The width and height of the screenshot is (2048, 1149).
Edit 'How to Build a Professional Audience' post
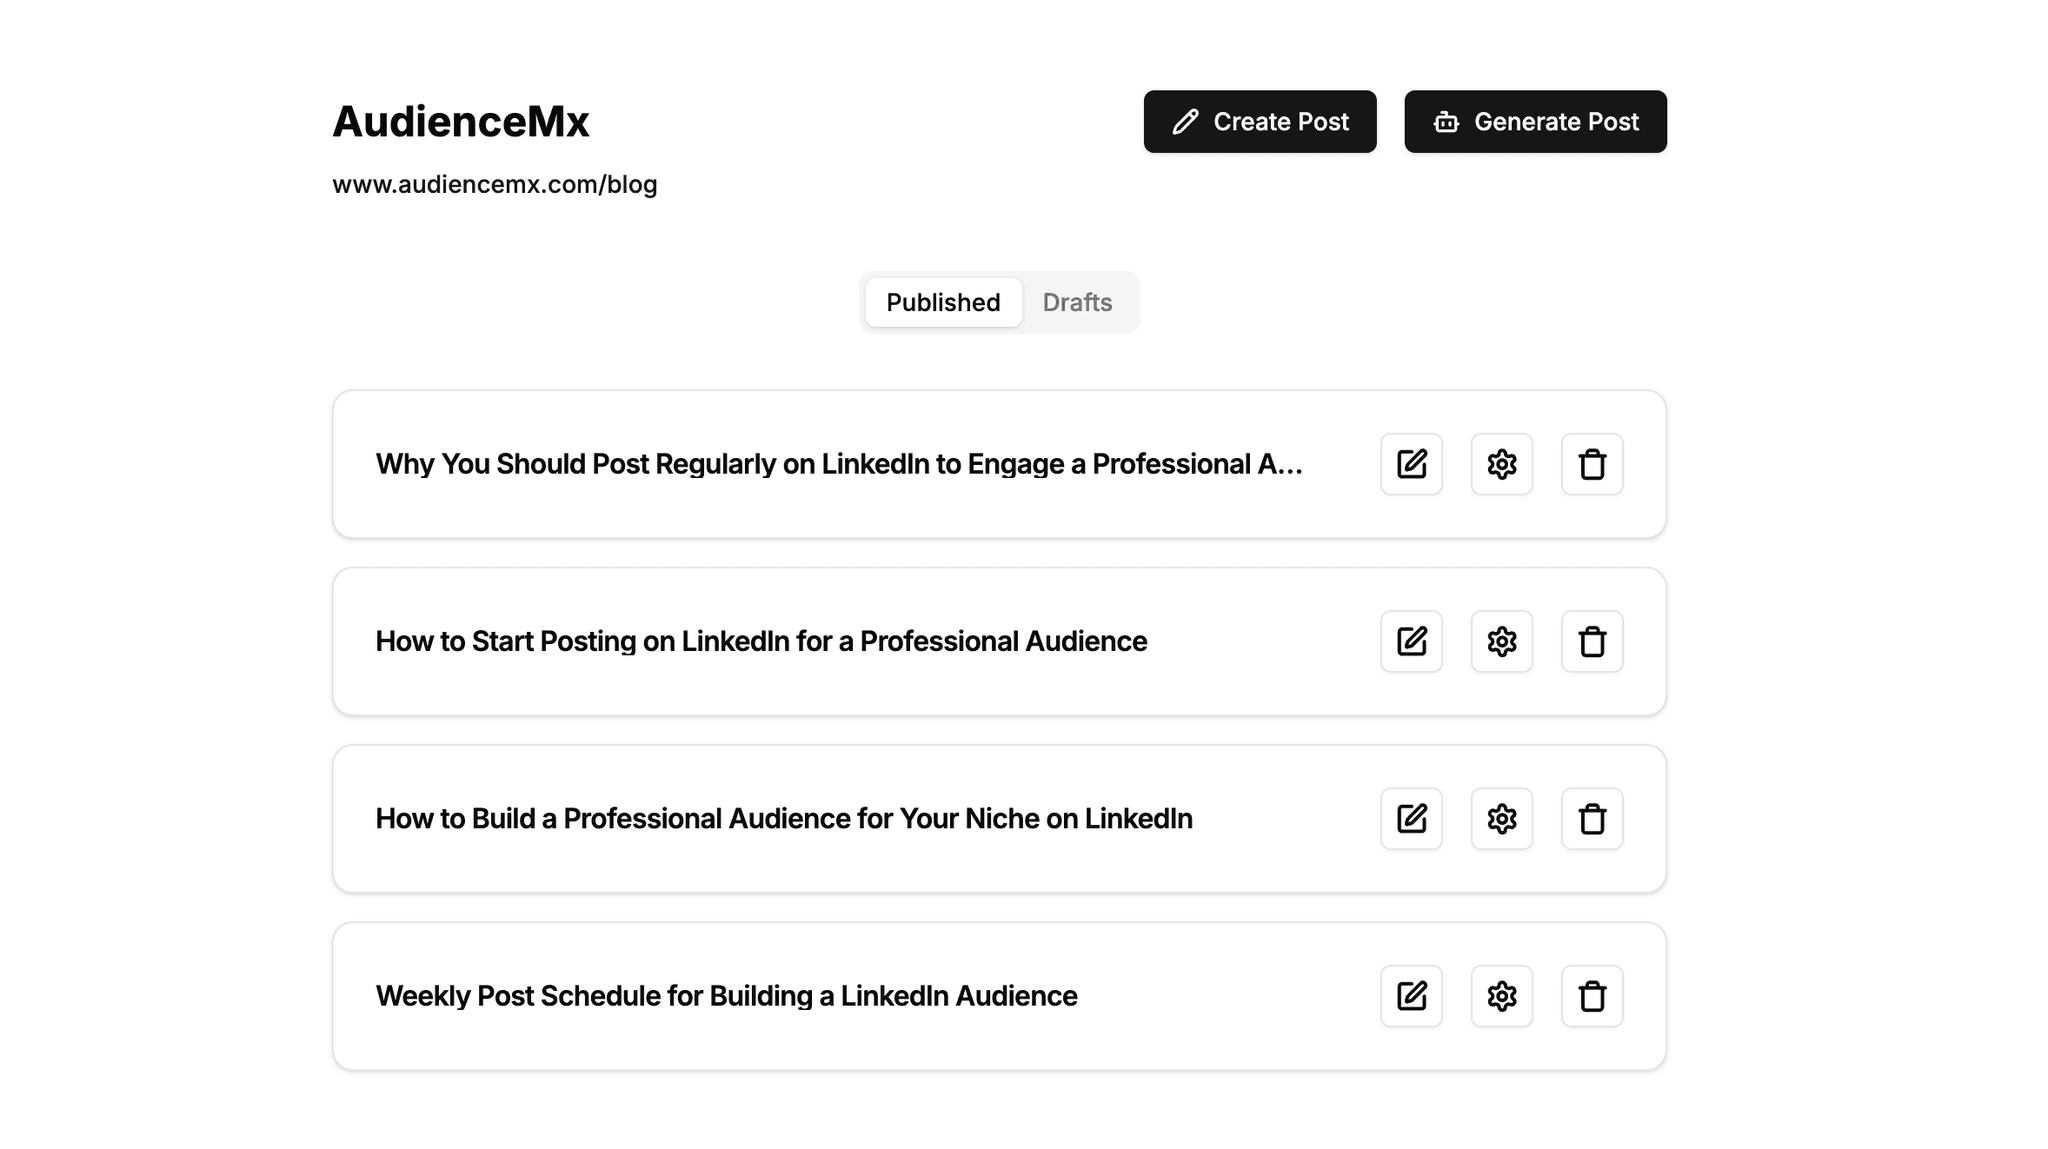[x=1411, y=819]
